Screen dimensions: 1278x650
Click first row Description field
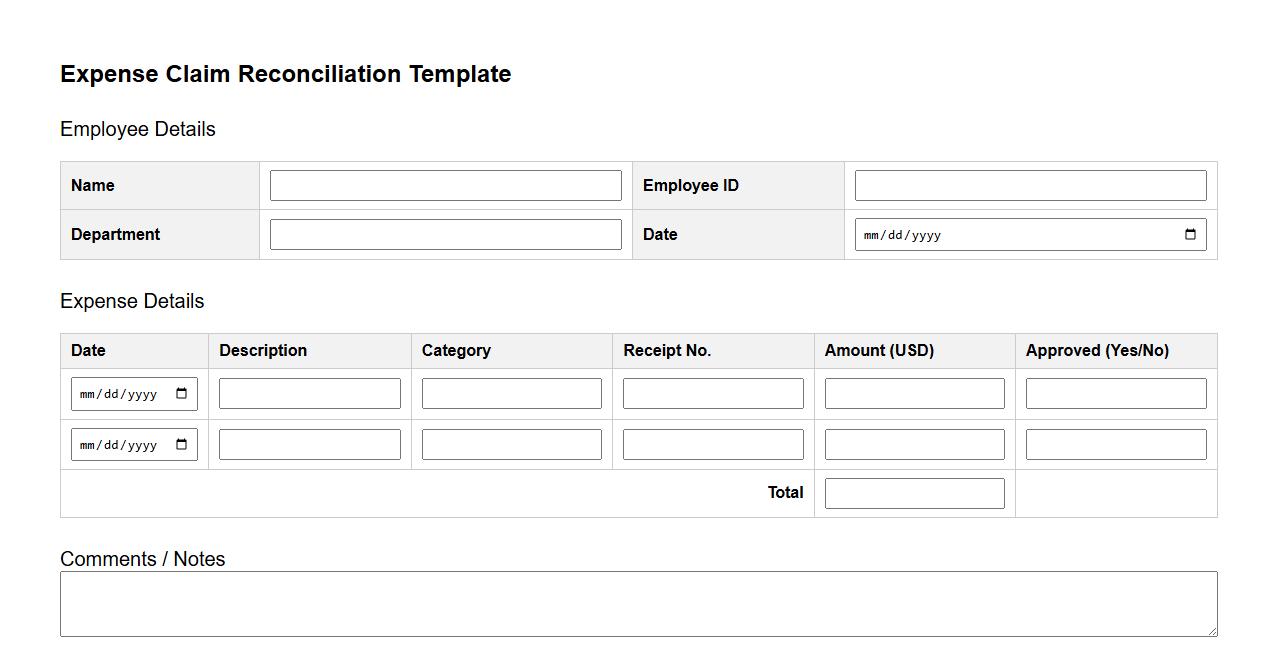pyautogui.click(x=309, y=394)
